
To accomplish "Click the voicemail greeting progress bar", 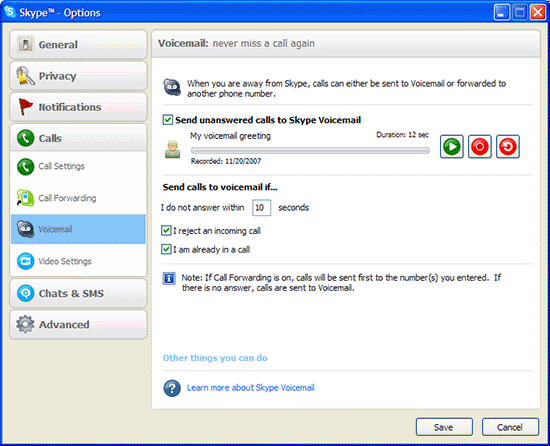I will click(310, 150).
